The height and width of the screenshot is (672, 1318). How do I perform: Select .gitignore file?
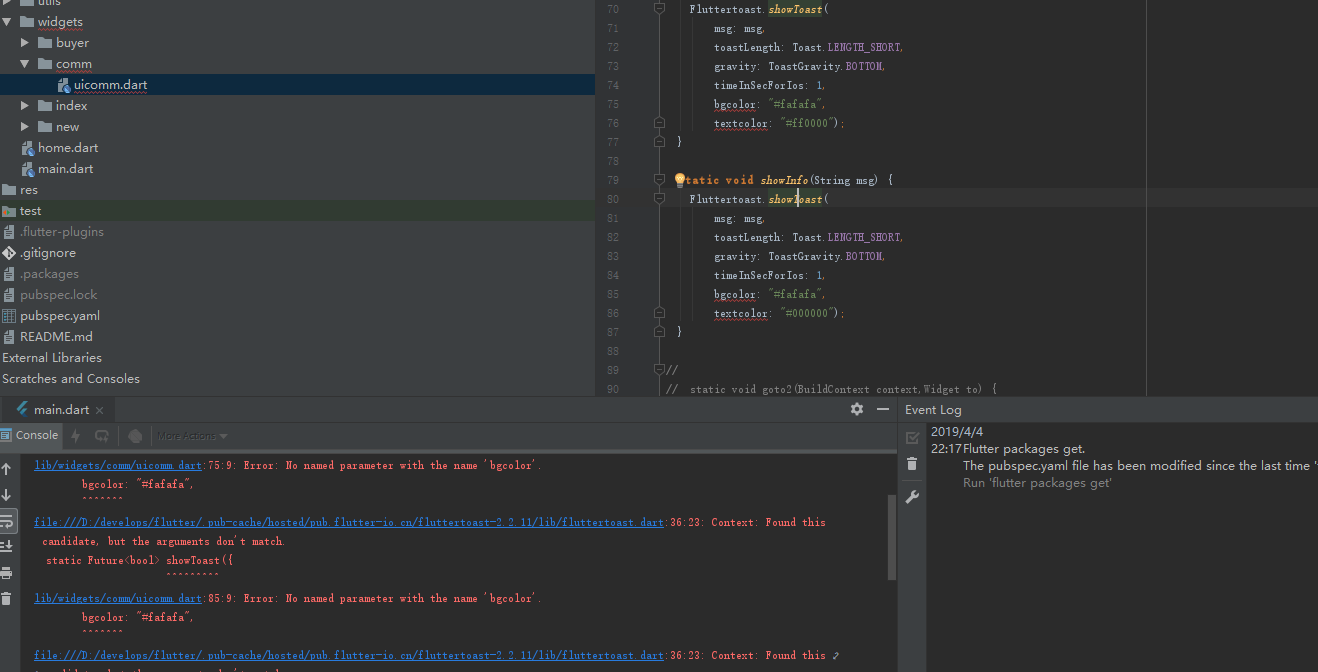point(48,253)
